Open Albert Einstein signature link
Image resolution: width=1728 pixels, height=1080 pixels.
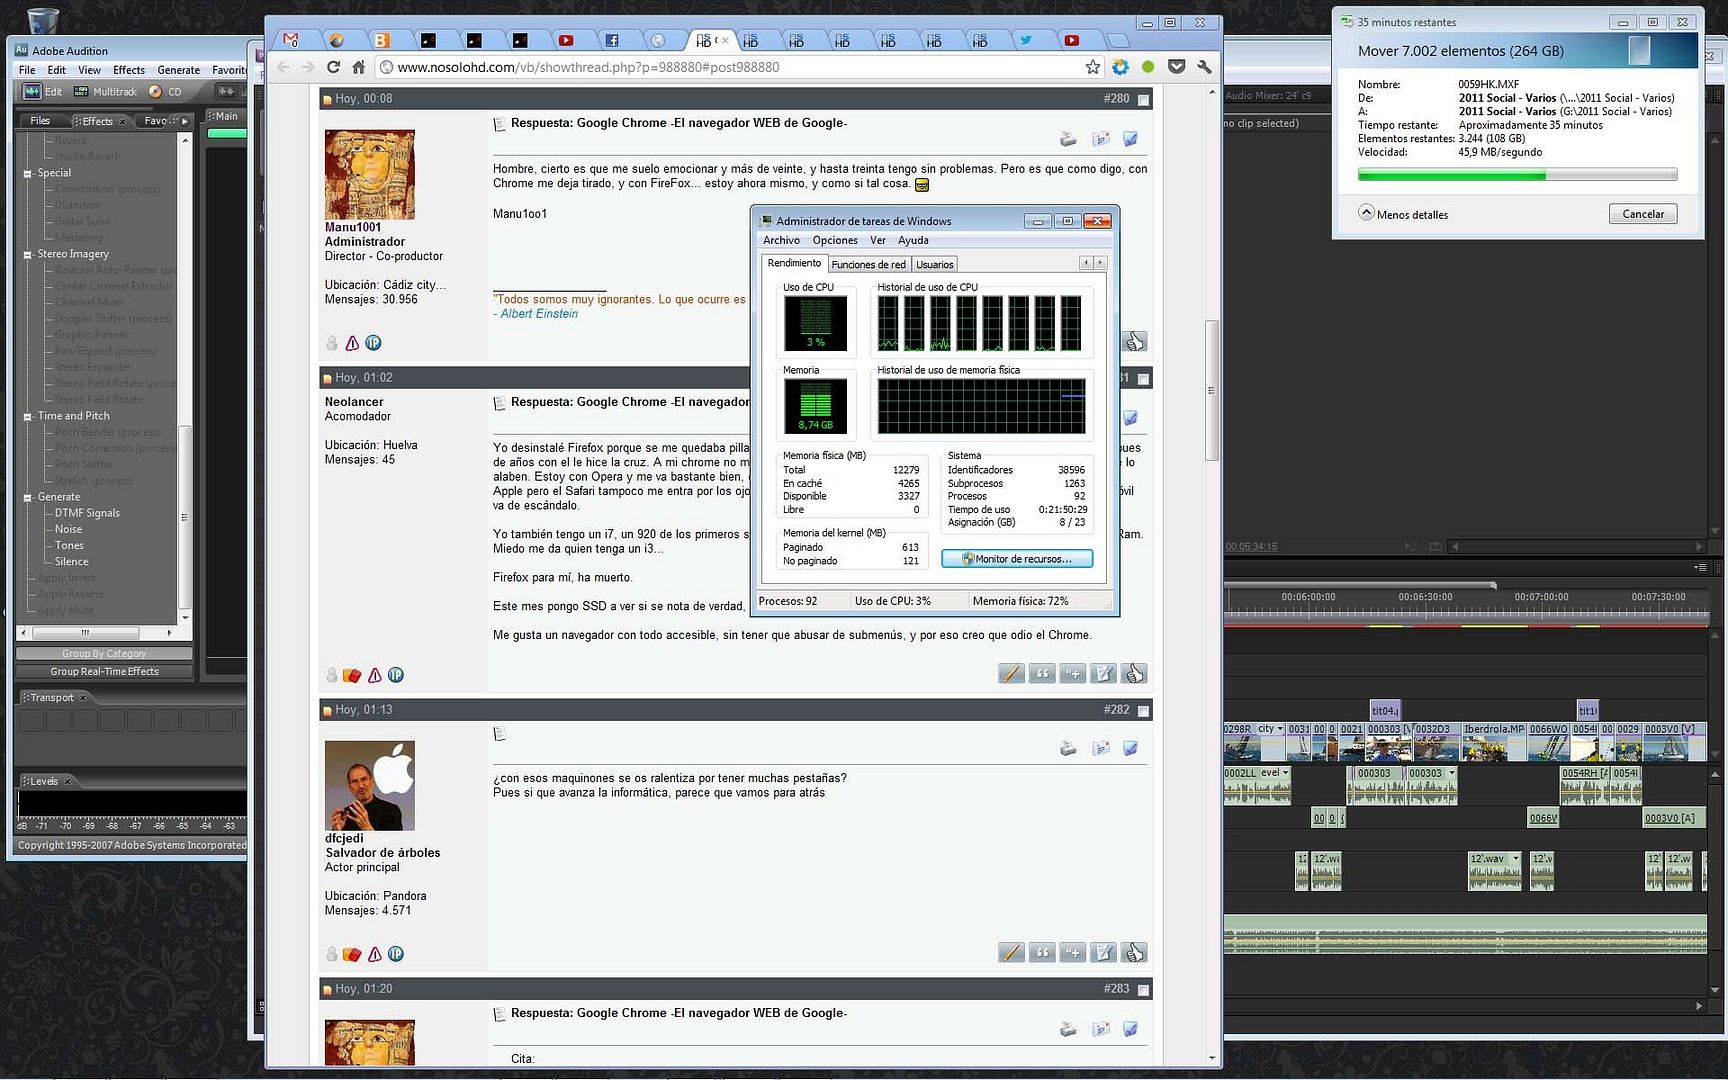pos(539,314)
